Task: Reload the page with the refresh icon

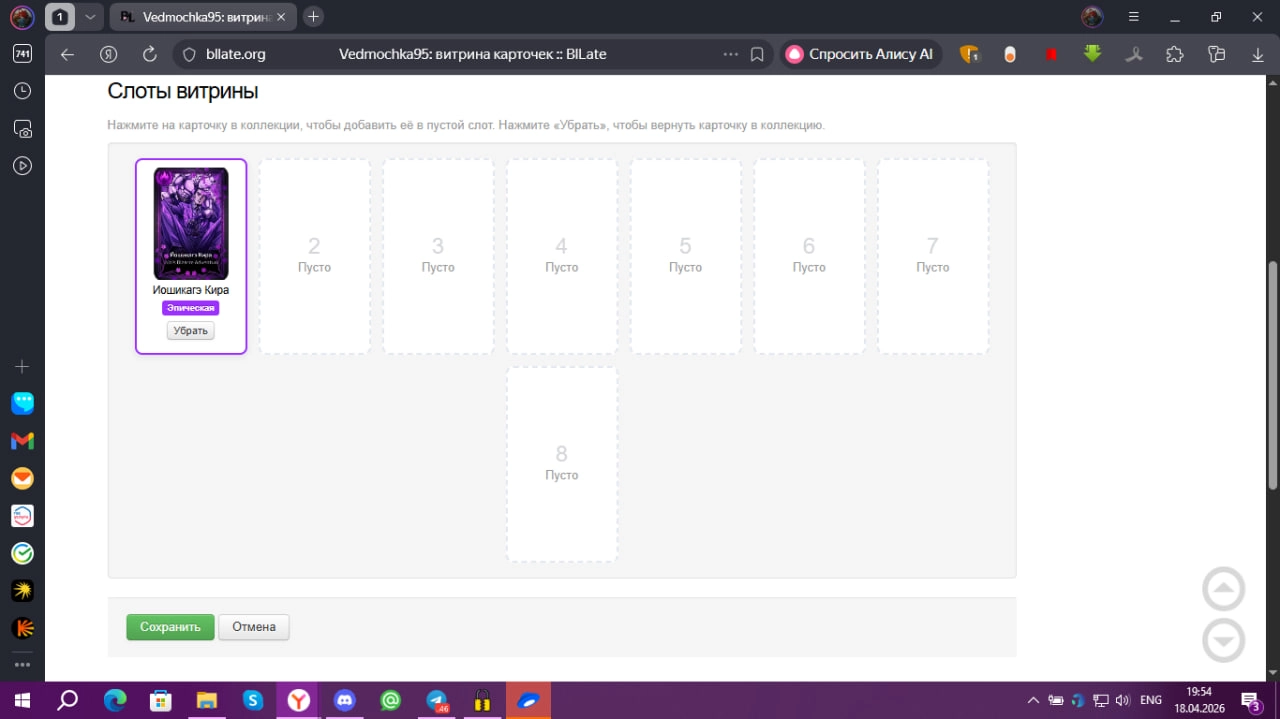Action: click(150, 55)
